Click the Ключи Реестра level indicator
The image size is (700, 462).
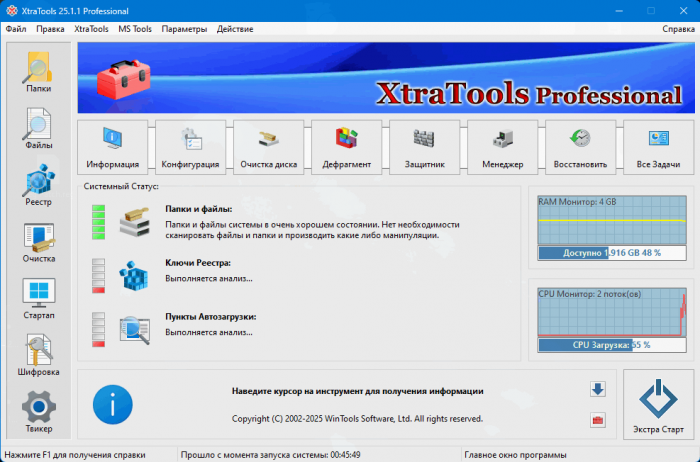click(99, 276)
